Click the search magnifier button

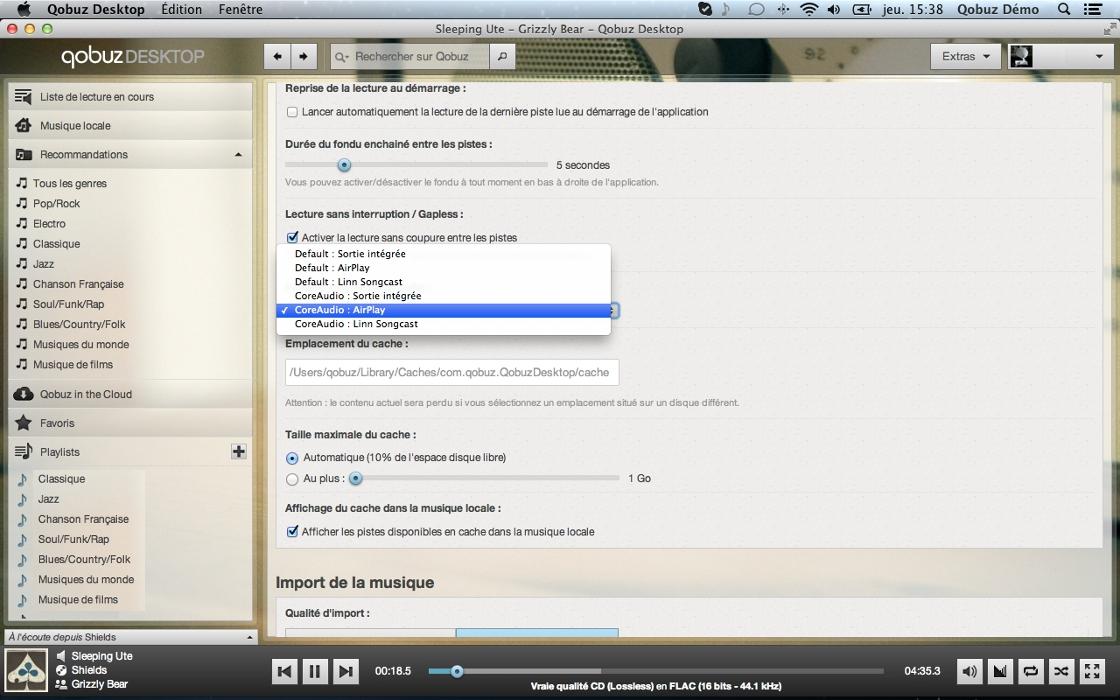pyautogui.click(x=502, y=56)
